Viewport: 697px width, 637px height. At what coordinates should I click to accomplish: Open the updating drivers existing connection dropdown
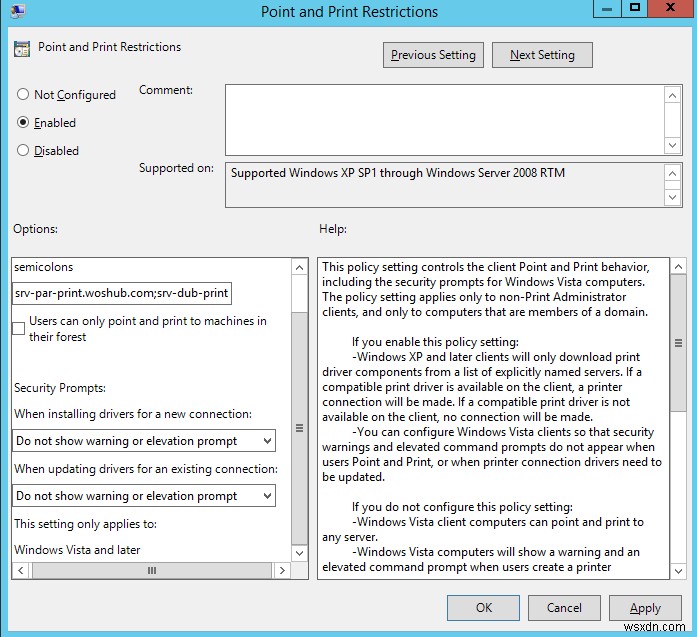pos(144,496)
